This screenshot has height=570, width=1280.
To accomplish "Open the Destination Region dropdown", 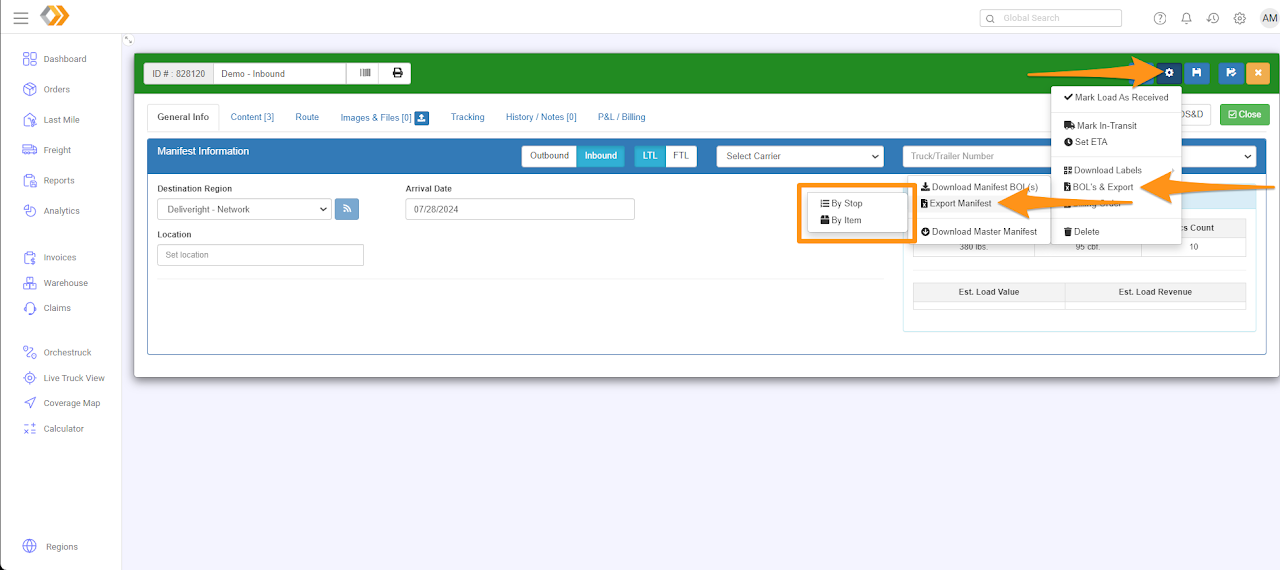I will [244, 209].
